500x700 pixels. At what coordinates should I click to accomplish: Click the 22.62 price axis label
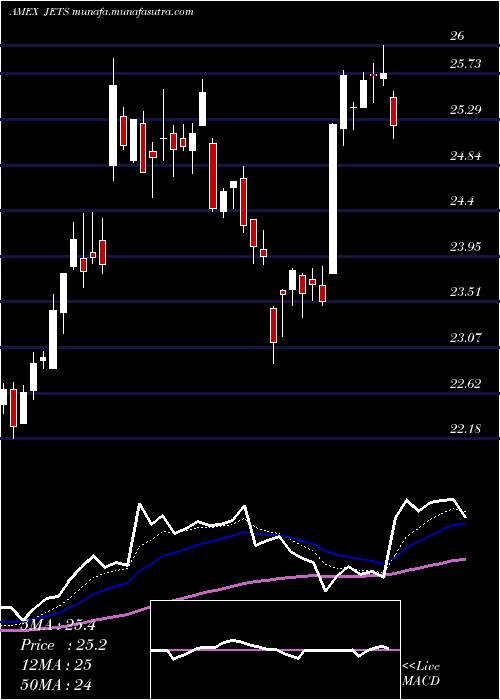pyautogui.click(x=466, y=384)
